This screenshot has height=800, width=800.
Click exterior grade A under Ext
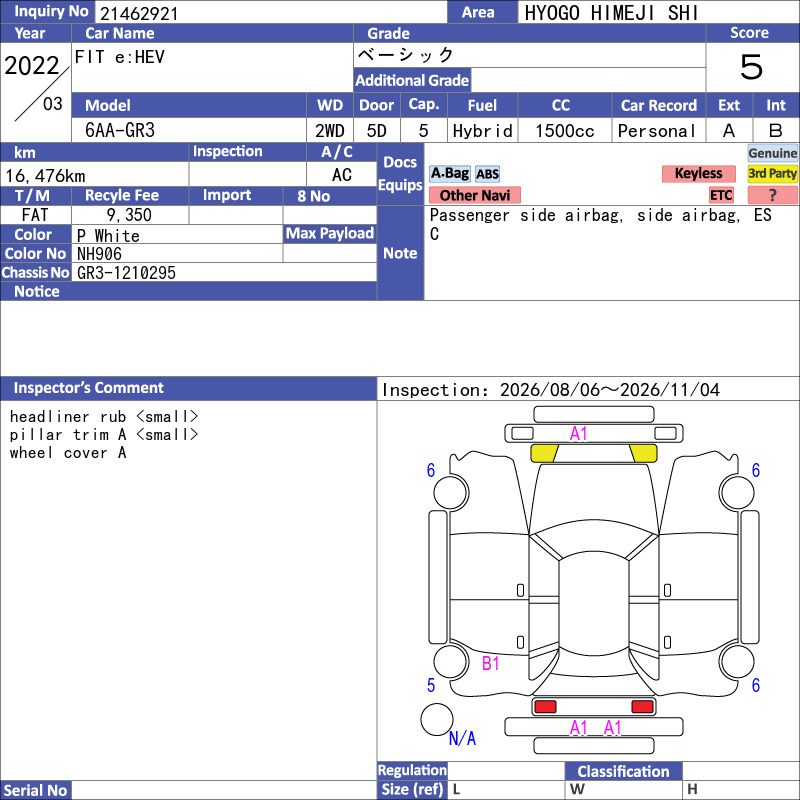[x=729, y=131]
